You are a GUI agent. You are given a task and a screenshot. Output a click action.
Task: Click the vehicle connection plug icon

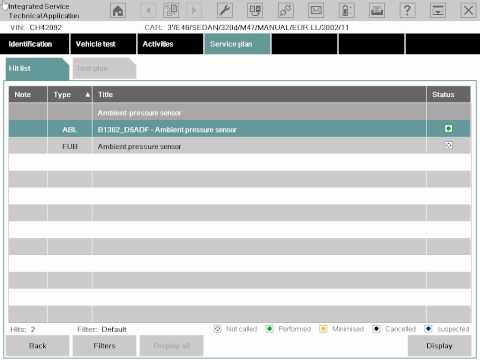286,10
